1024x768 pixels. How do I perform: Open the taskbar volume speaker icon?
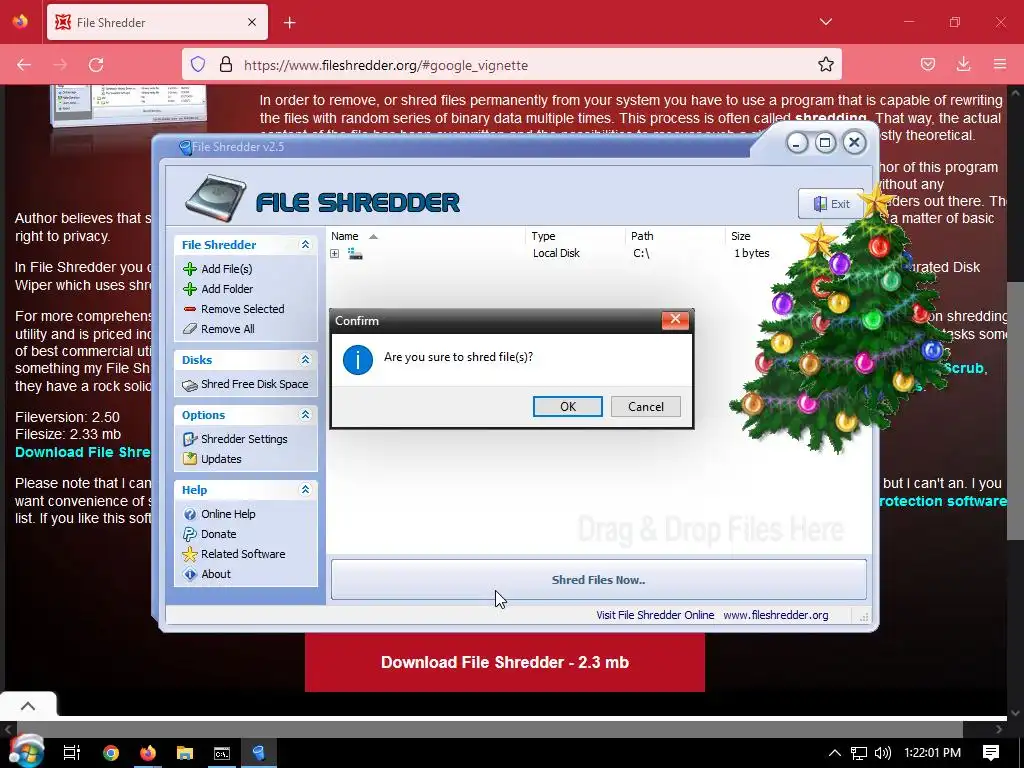tap(882, 753)
